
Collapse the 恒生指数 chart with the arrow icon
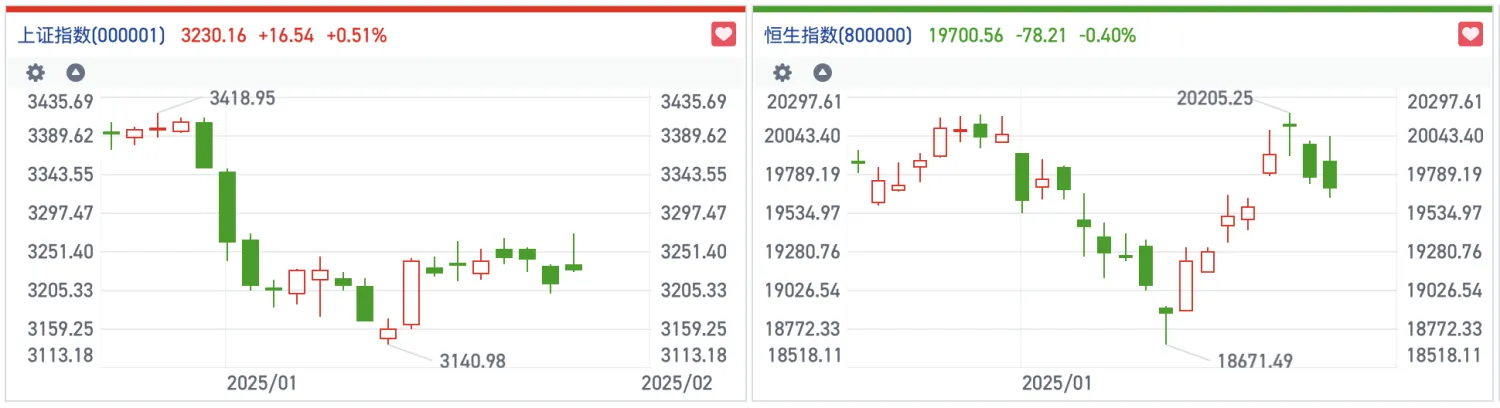pos(822,72)
